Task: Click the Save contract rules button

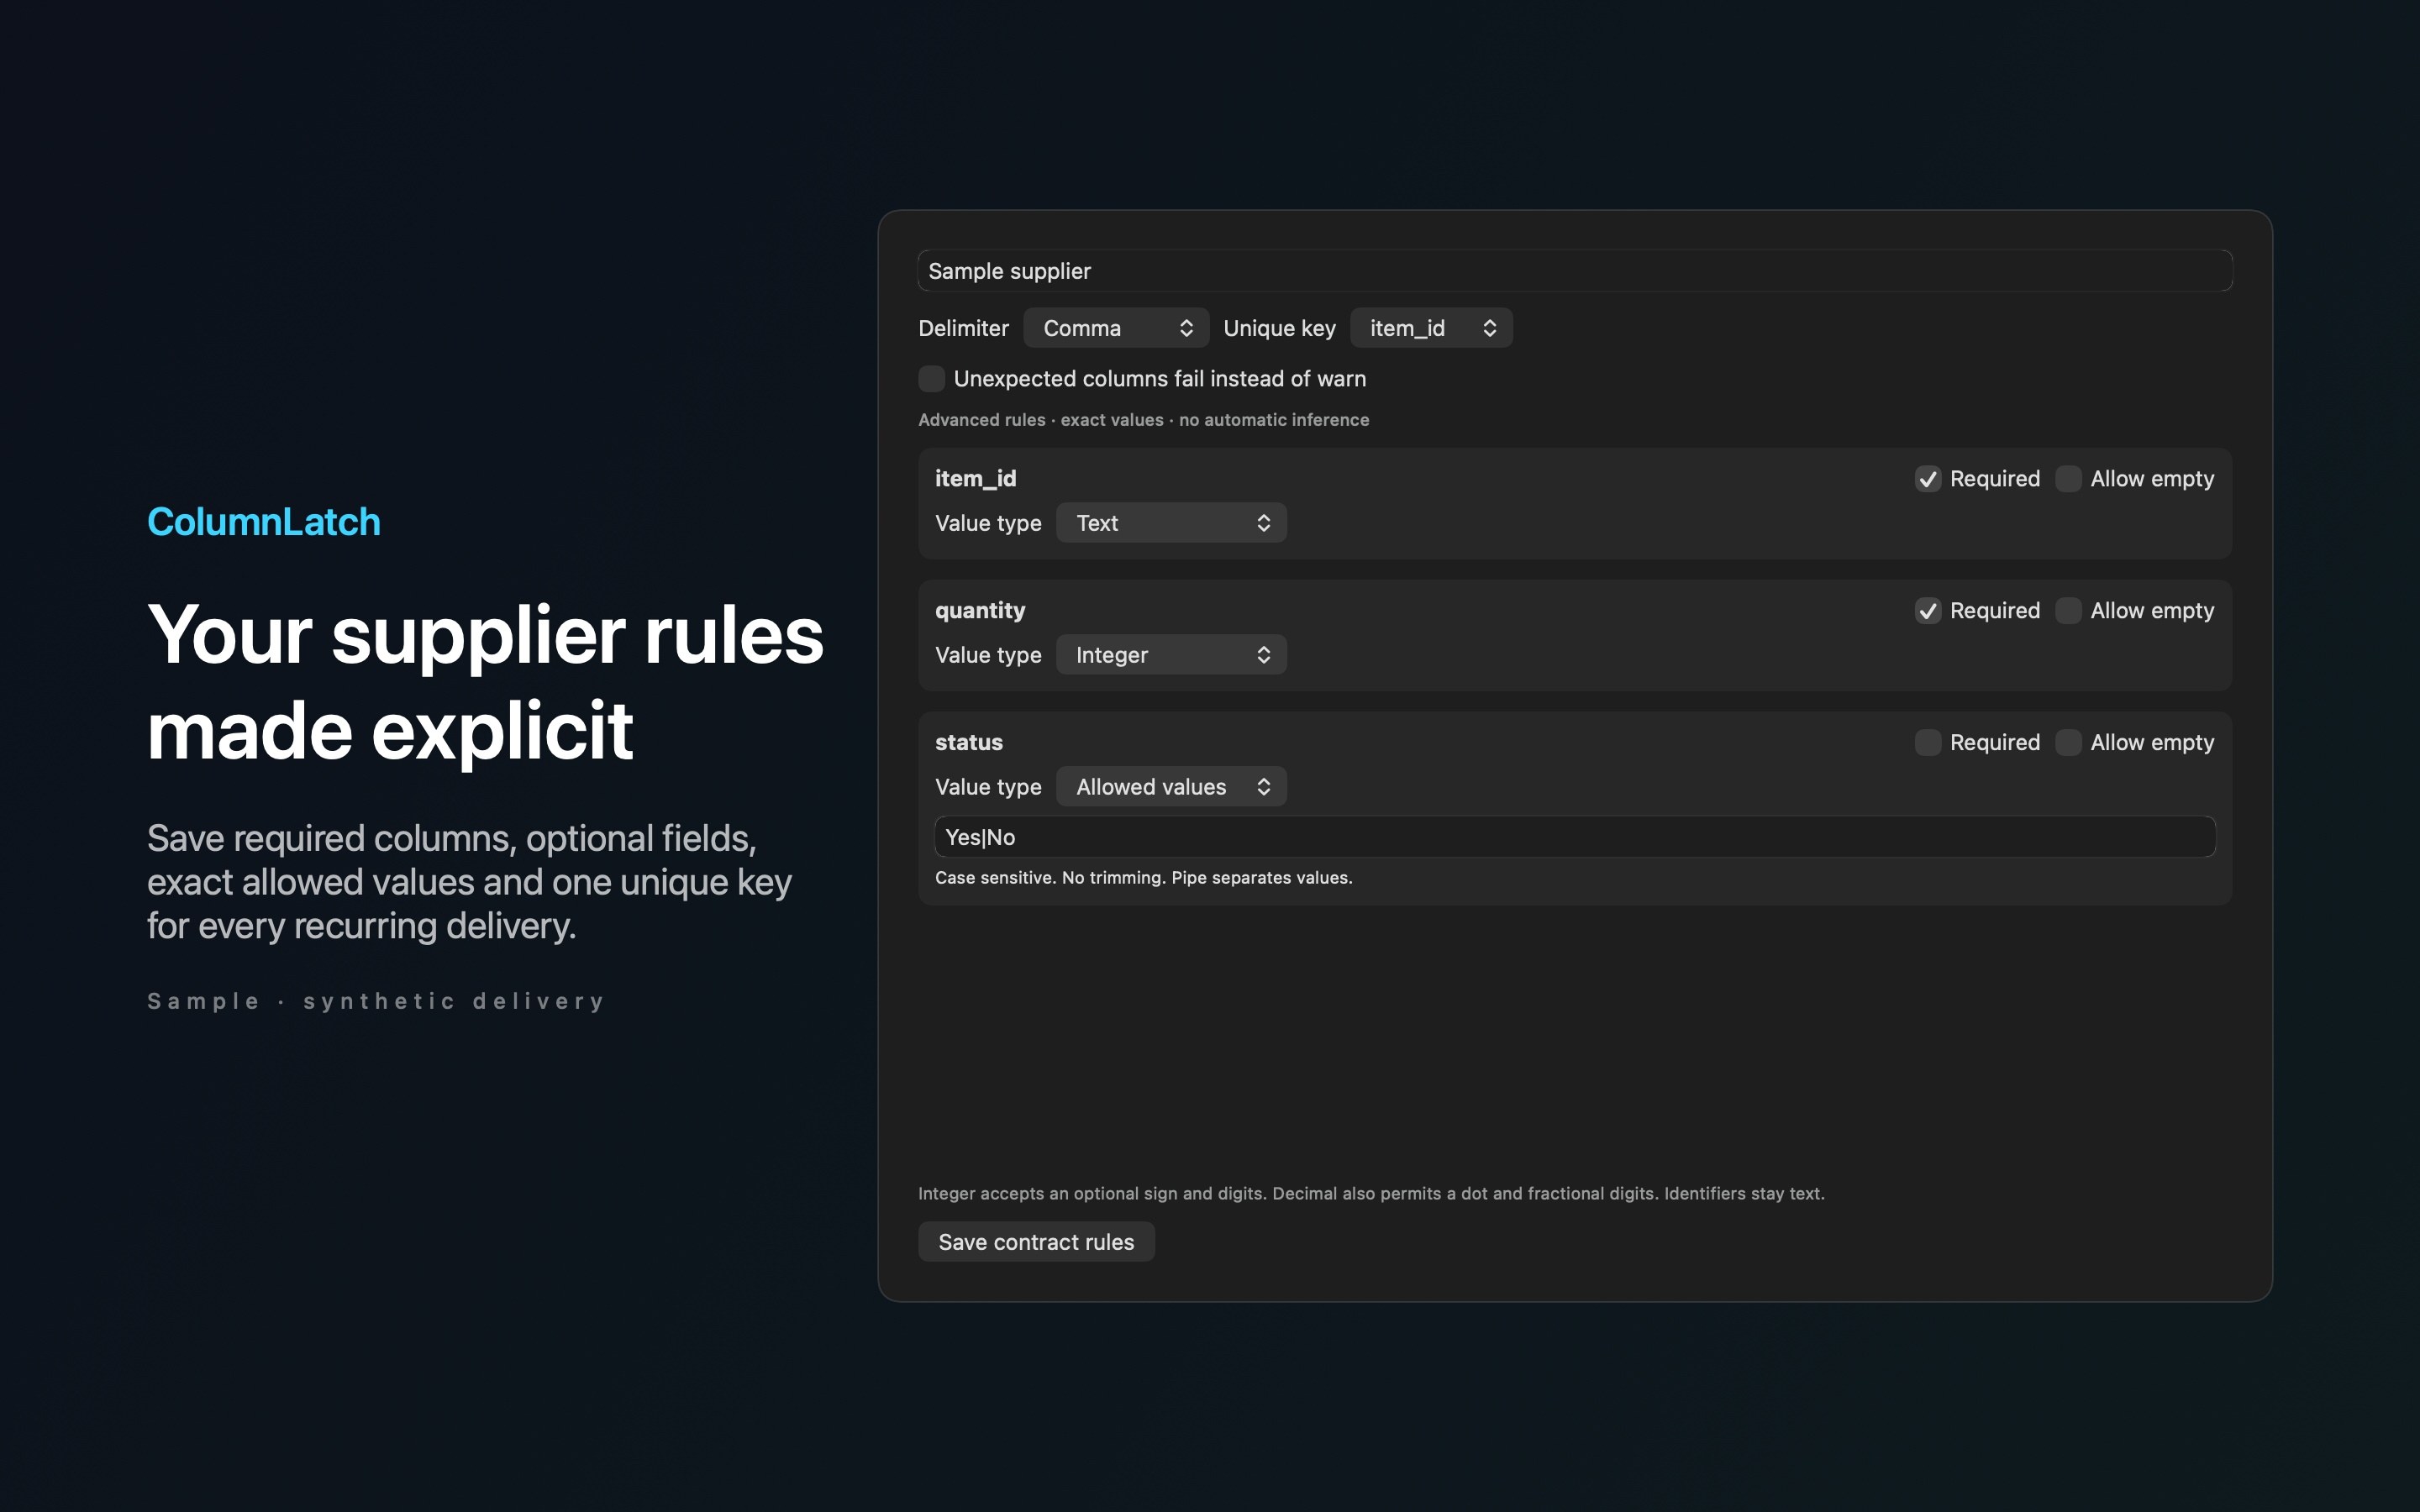Action: click(x=1036, y=1242)
